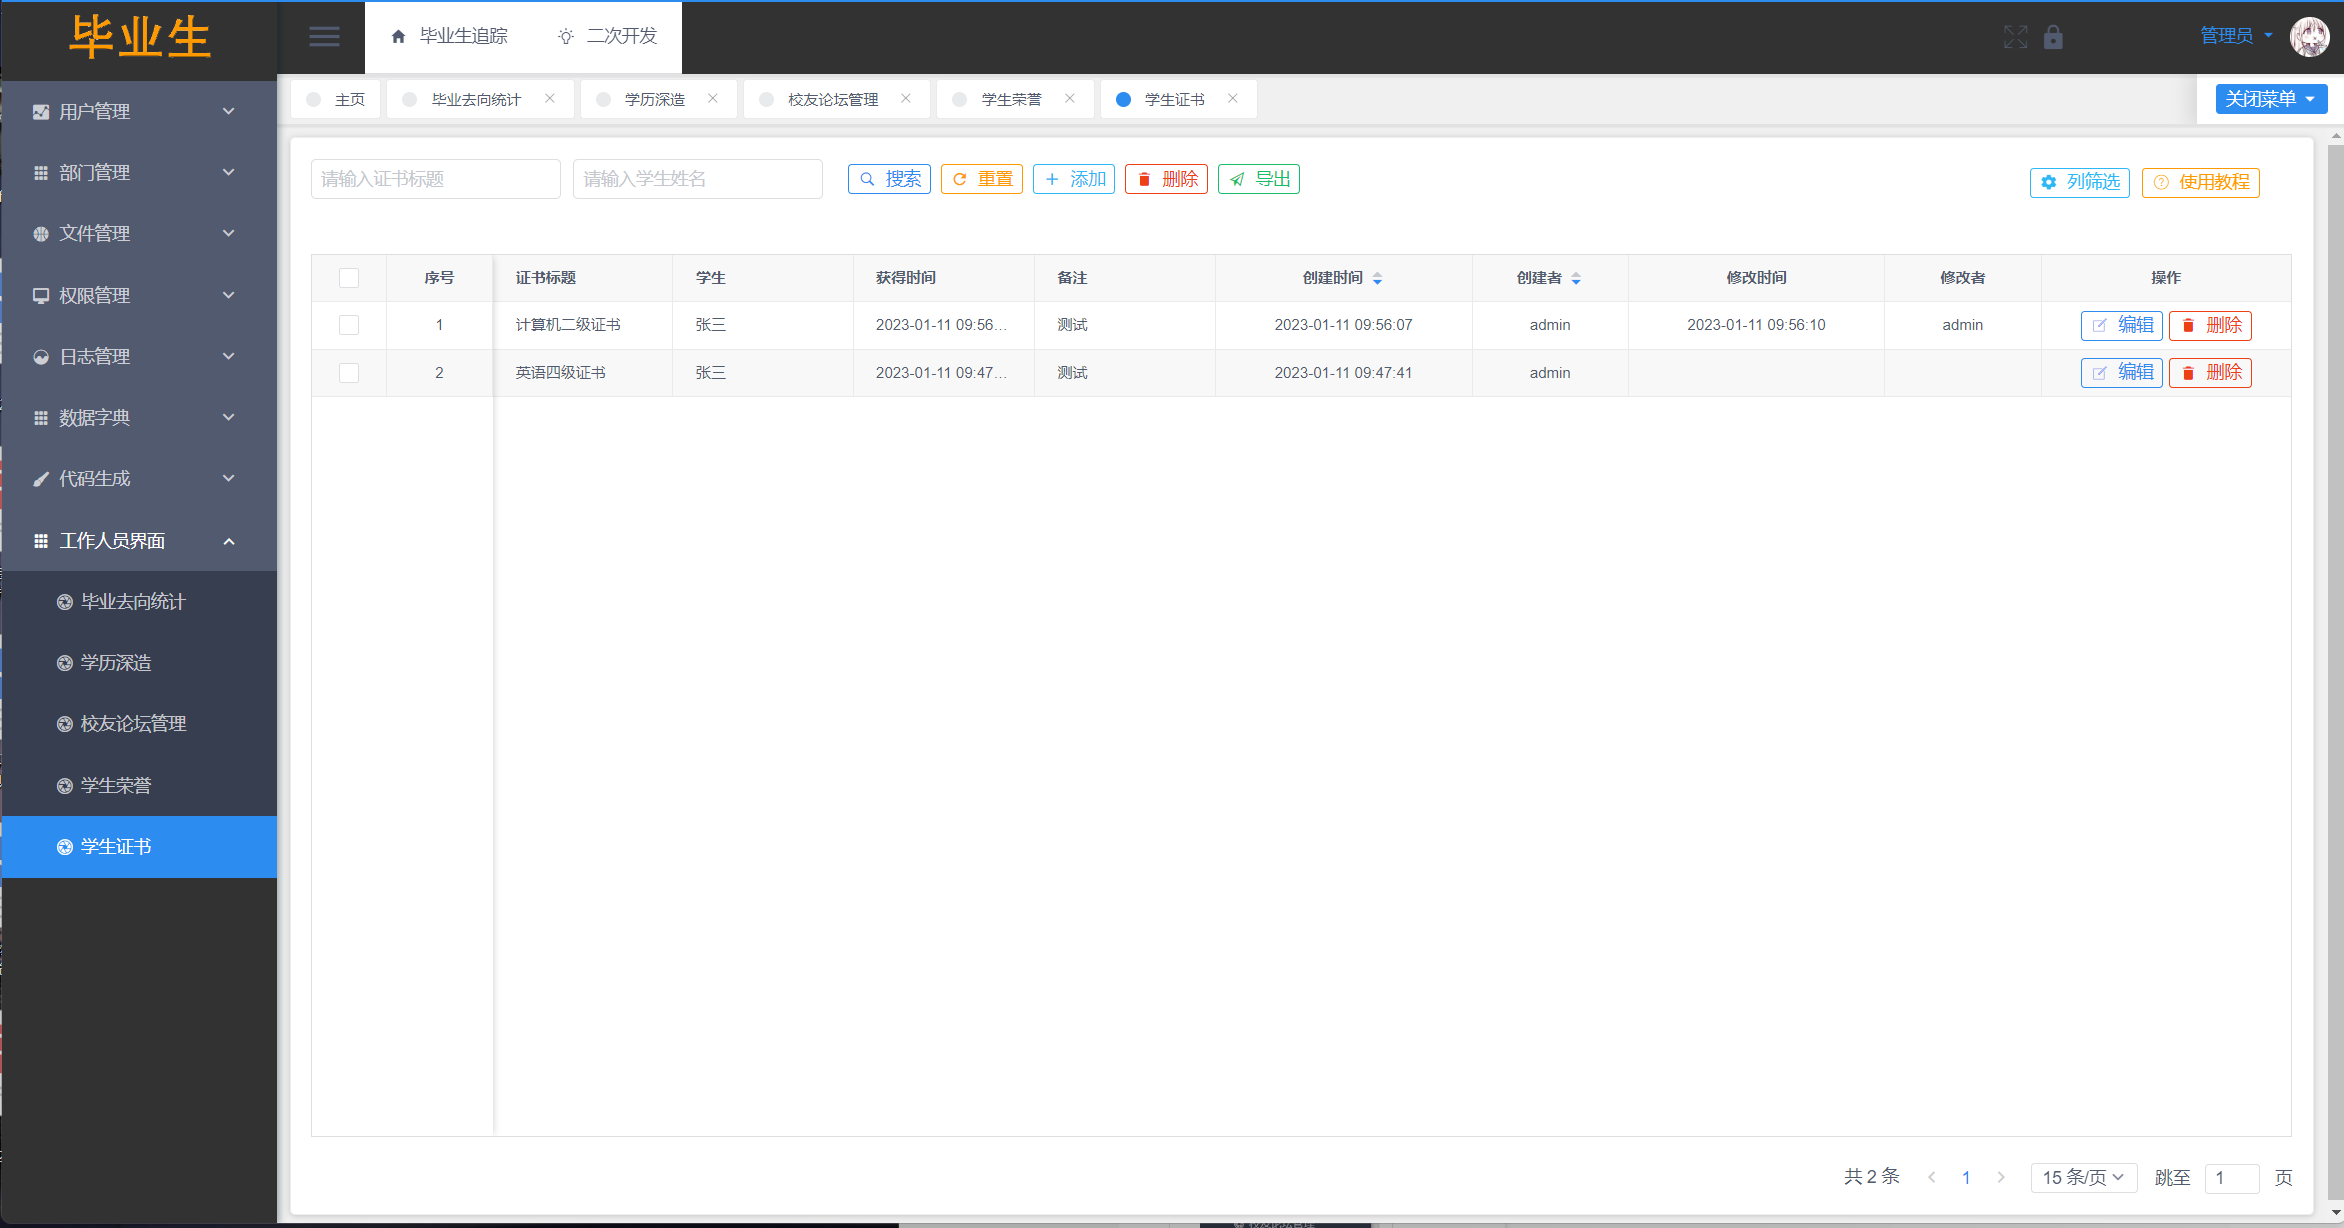Image resolution: width=2344 pixels, height=1228 pixels.
Task: Click the lock screen icon
Action: point(2053,37)
